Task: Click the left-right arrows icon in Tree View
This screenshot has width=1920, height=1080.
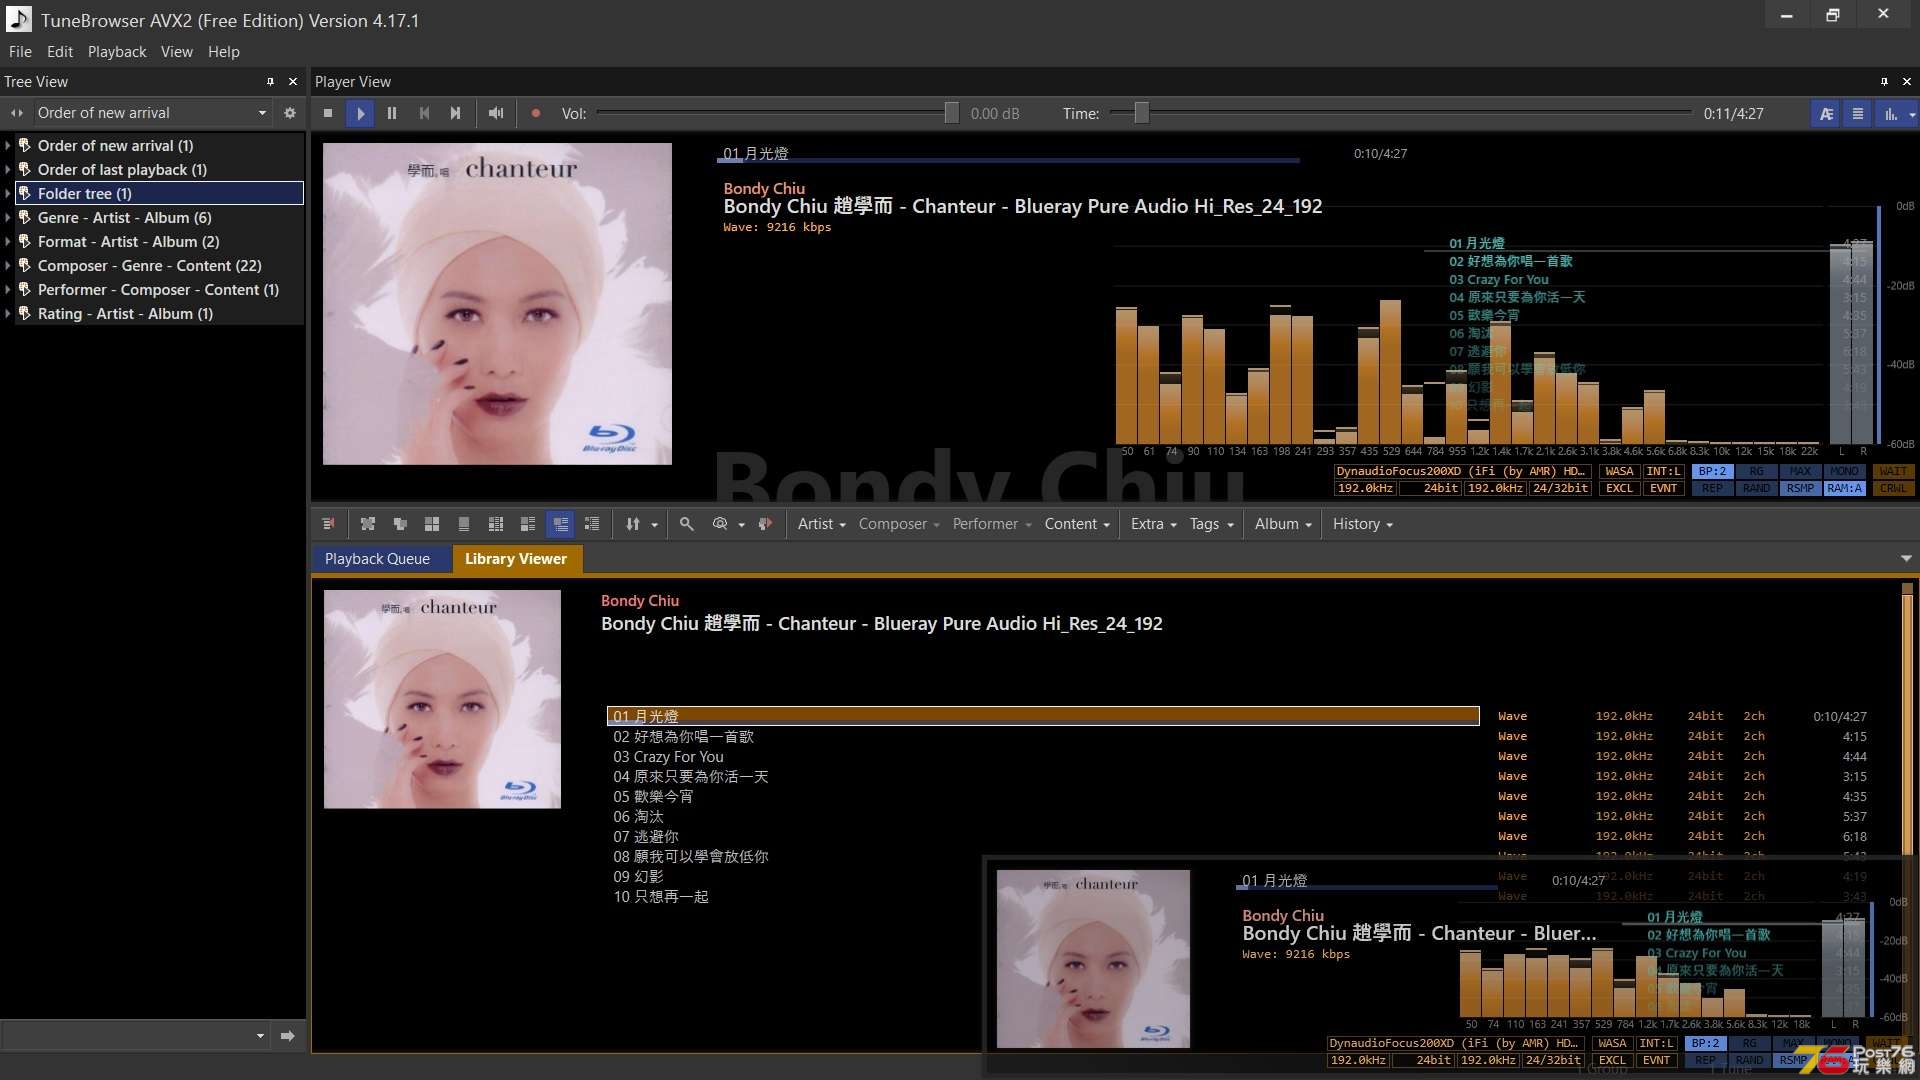Action: [17, 113]
